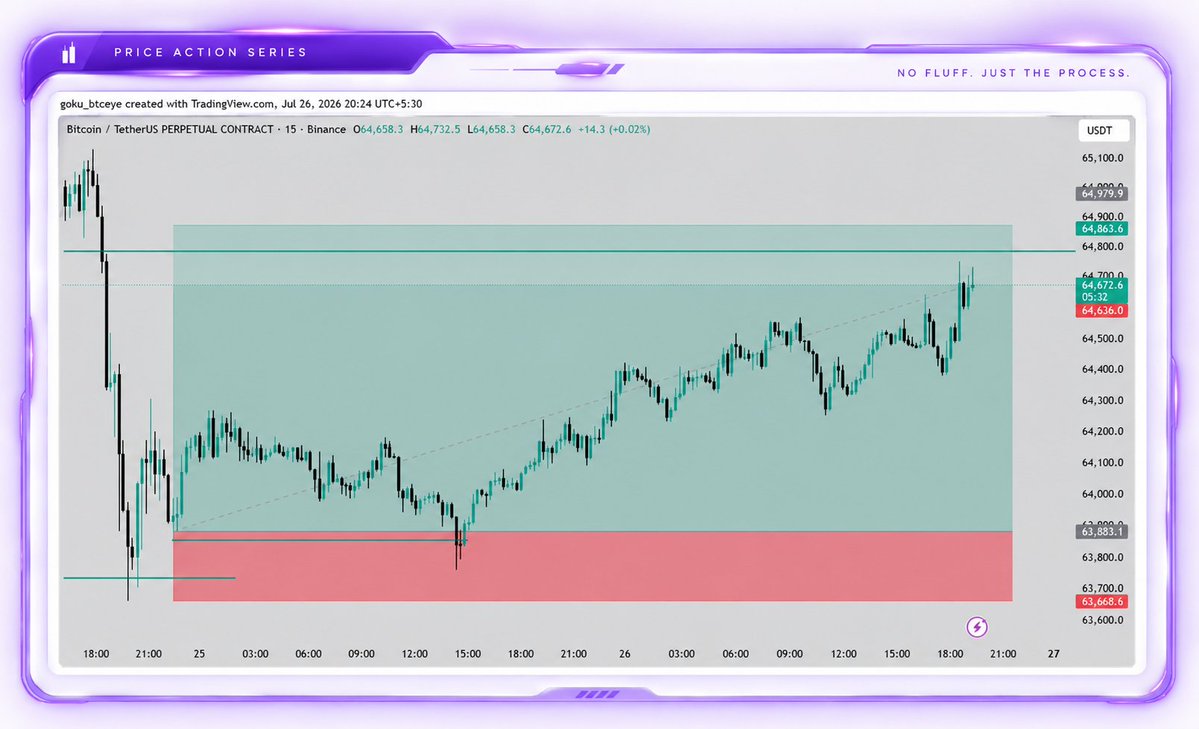Image resolution: width=1199 pixels, height=729 pixels.
Task: Click date label 26 on time axis
Action: (x=625, y=654)
